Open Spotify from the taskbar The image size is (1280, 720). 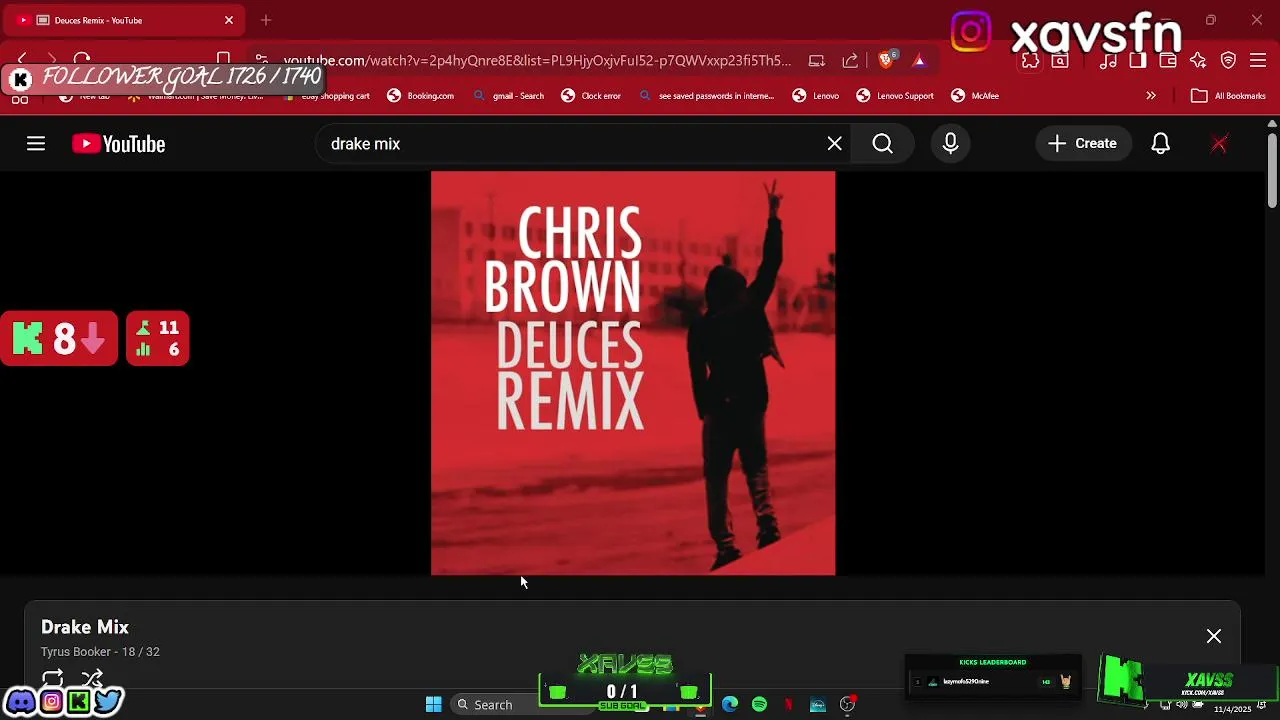(759, 705)
